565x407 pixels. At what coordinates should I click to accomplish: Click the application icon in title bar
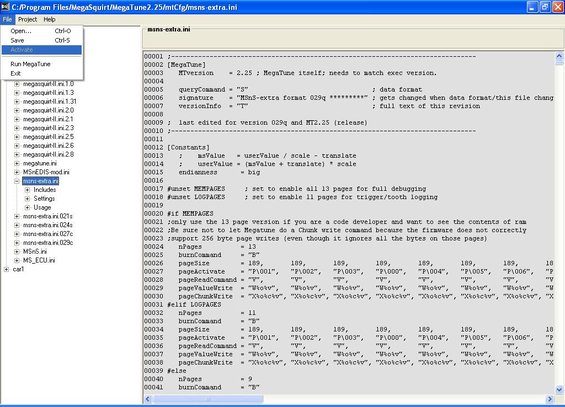coord(5,7)
